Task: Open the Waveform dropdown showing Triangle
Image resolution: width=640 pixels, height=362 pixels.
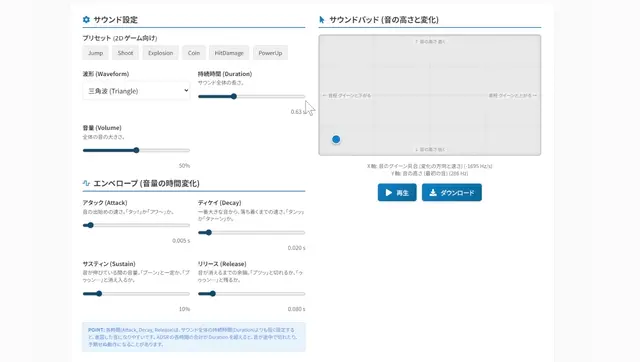Action: tap(136, 91)
